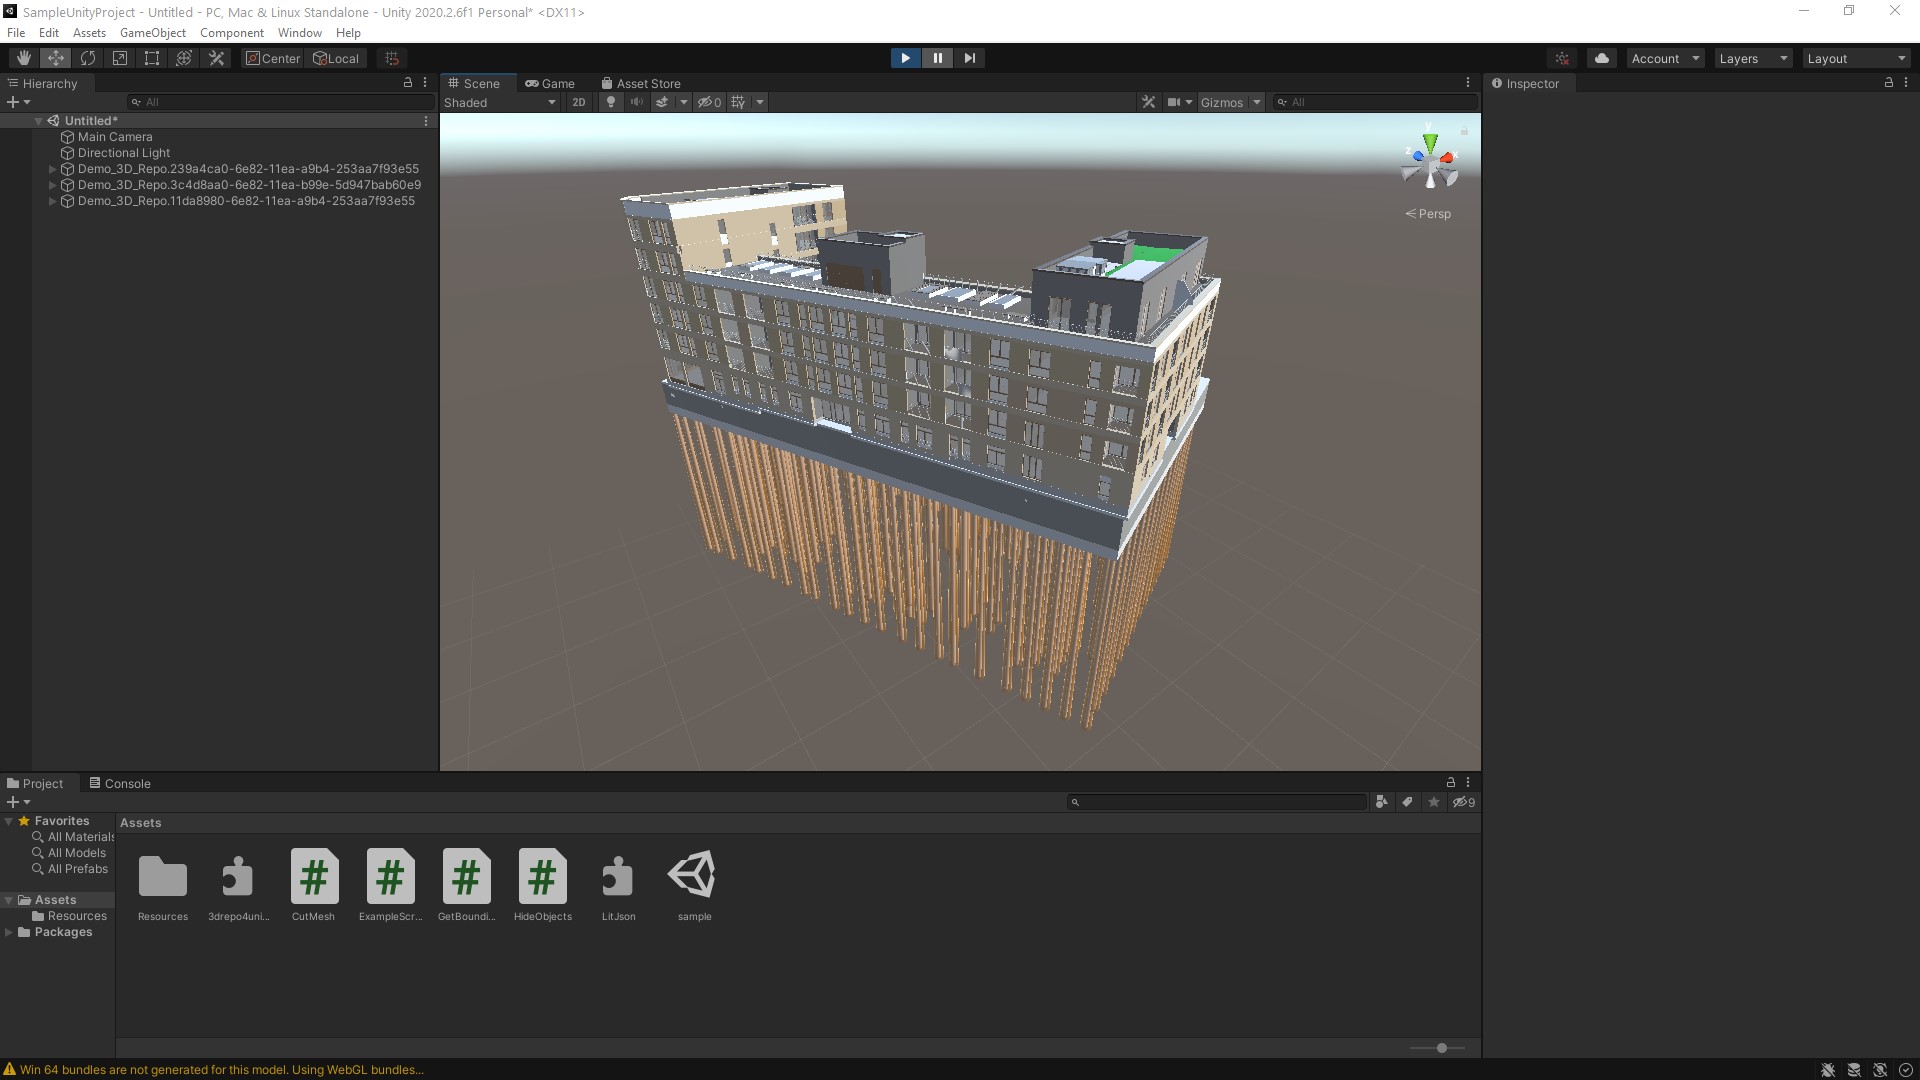Select the Rotate tool

point(88,57)
